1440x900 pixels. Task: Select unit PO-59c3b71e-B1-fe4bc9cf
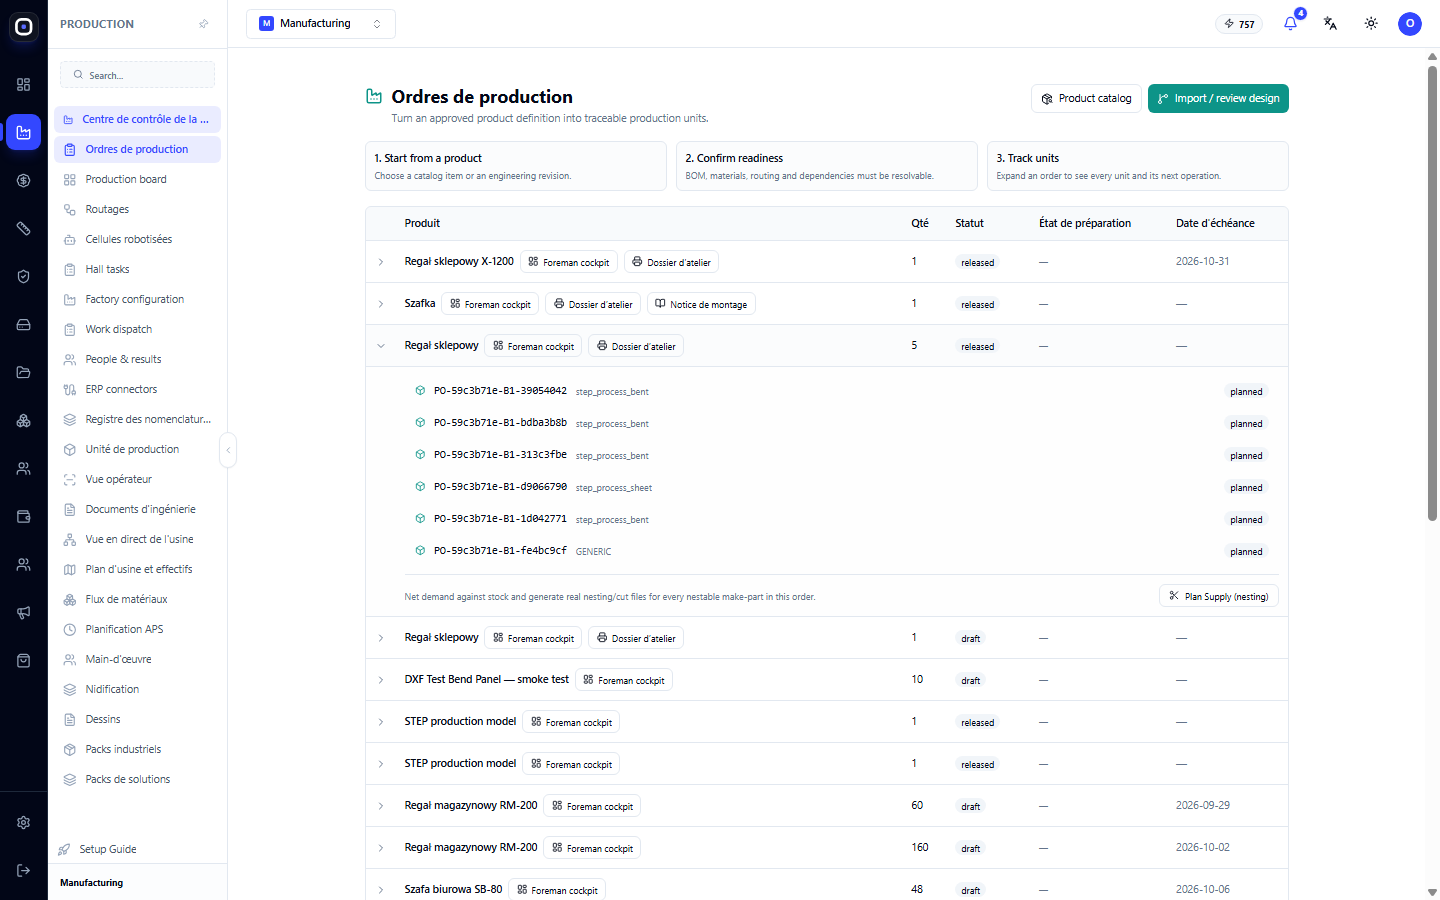500,551
